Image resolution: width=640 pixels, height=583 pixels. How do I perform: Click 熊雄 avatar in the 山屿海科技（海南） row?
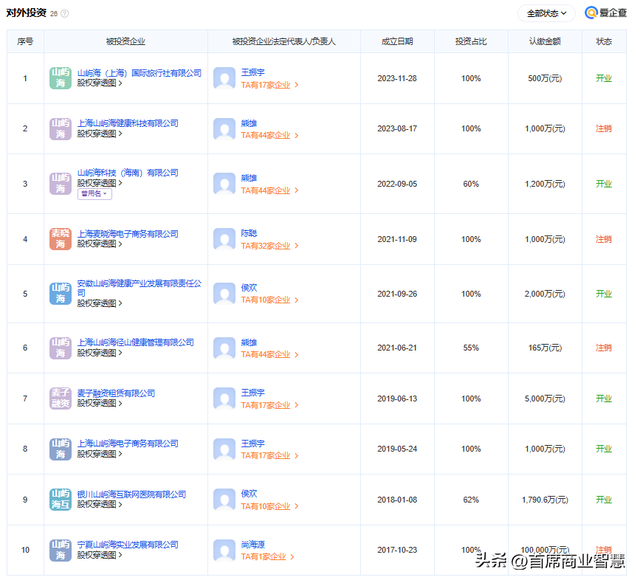224,184
